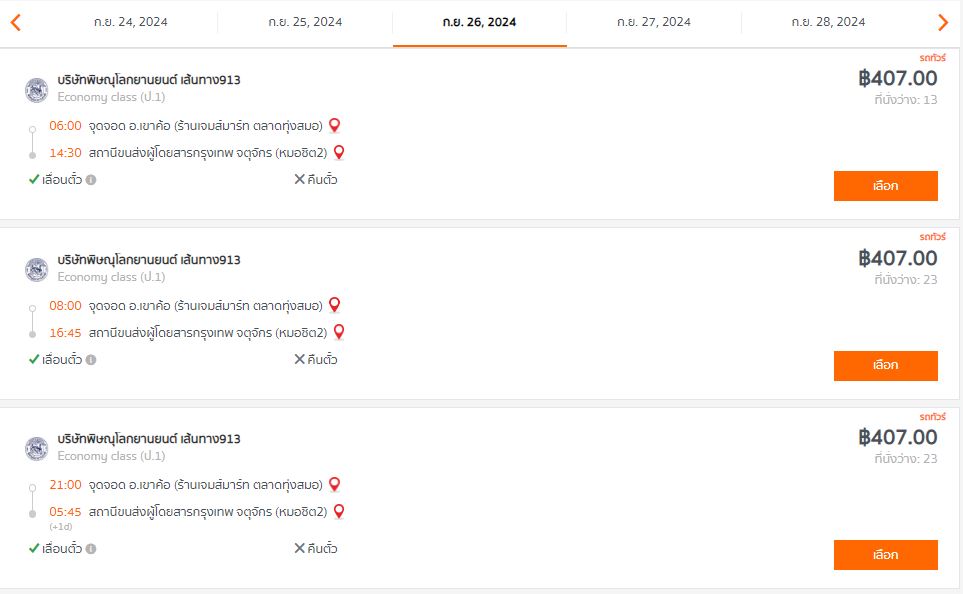The image size is (963, 594).
Task: Open map pin for 05:45 arrival station
Action: [339, 511]
